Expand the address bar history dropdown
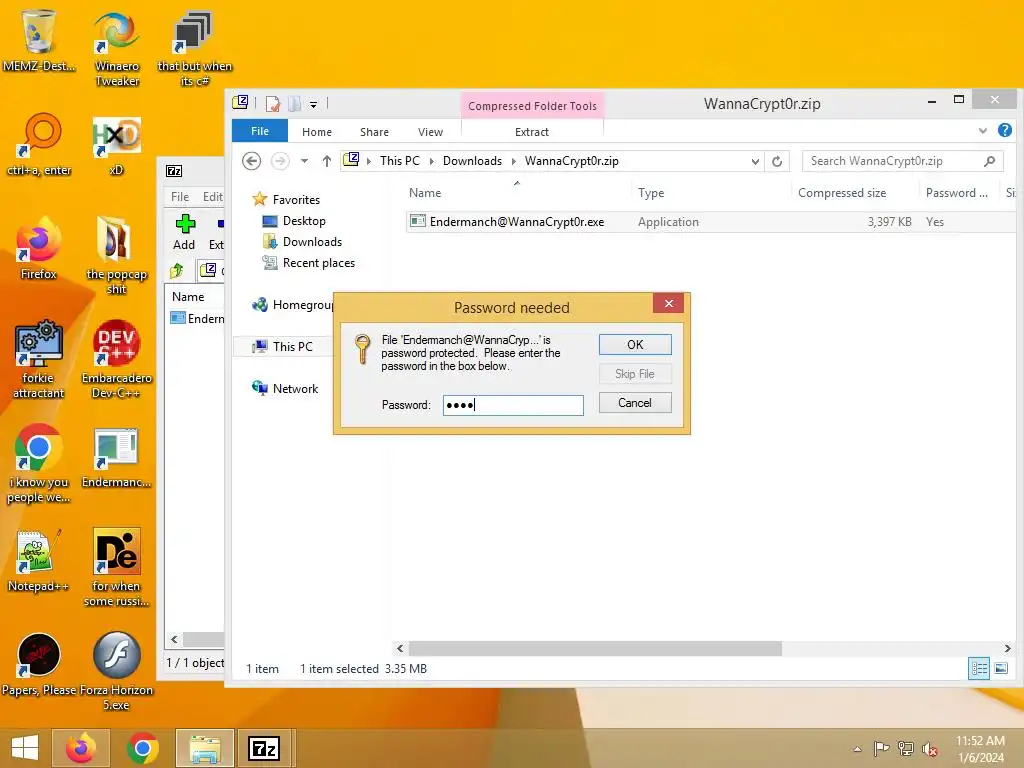The image size is (1024, 768). pyautogui.click(x=755, y=161)
